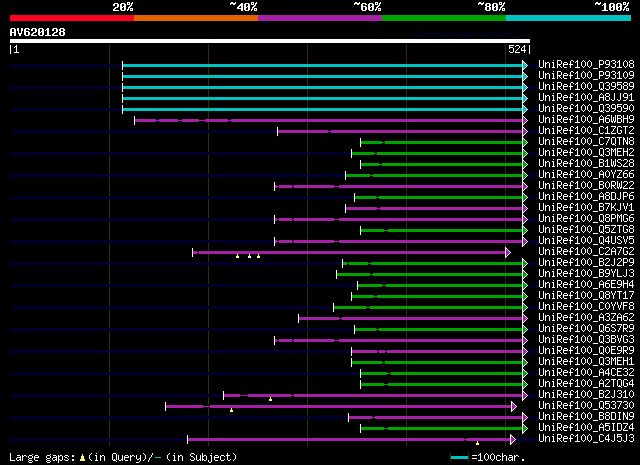This screenshot has width=640, height=465.
Task: Select the UniRef100_Q6S7R9 label
Action: pyautogui.click(x=586, y=329)
